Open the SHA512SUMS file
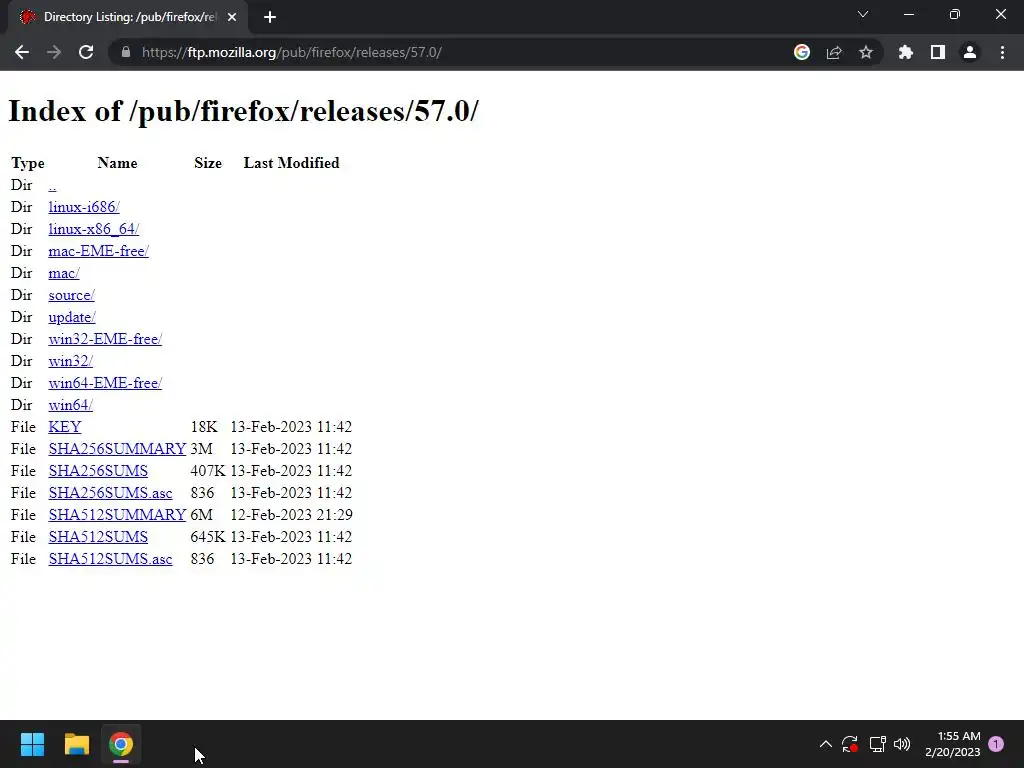Screen dimensions: 1024x768 pos(98,537)
